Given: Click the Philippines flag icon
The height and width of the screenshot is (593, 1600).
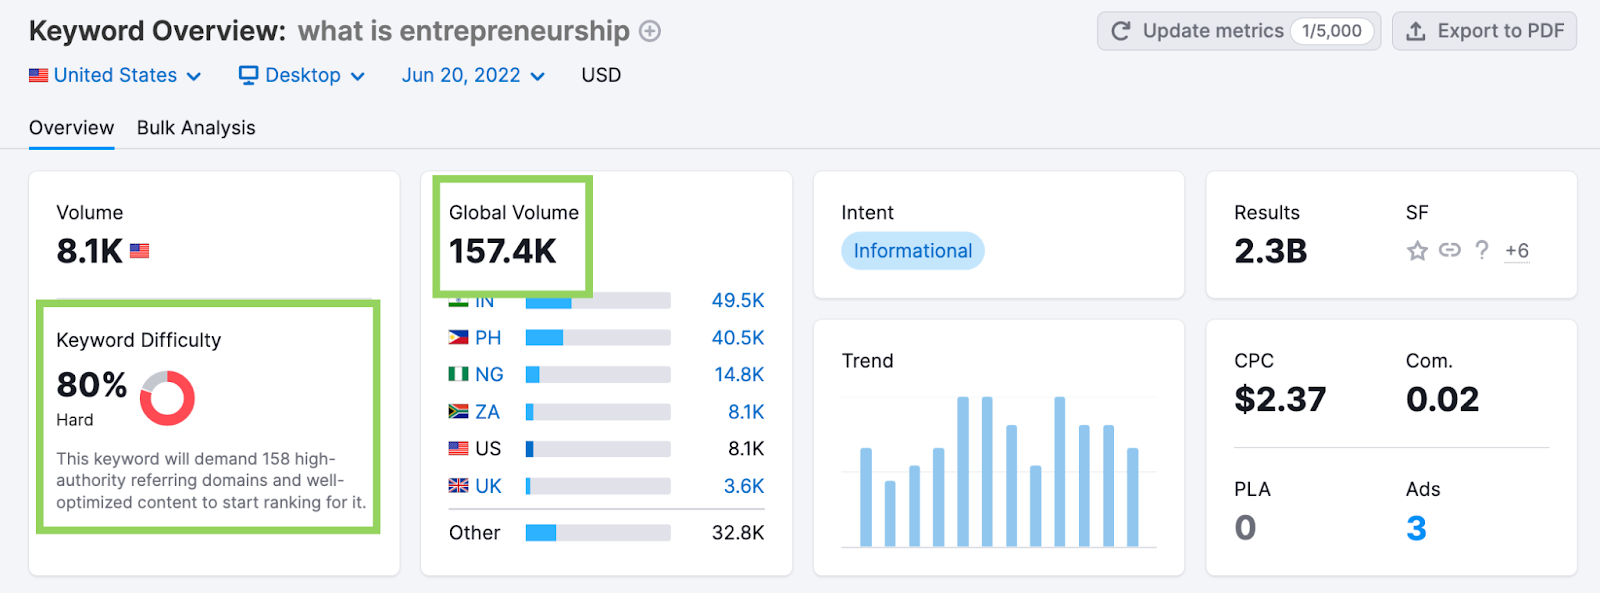Looking at the screenshot, I should (x=458, y=338).
